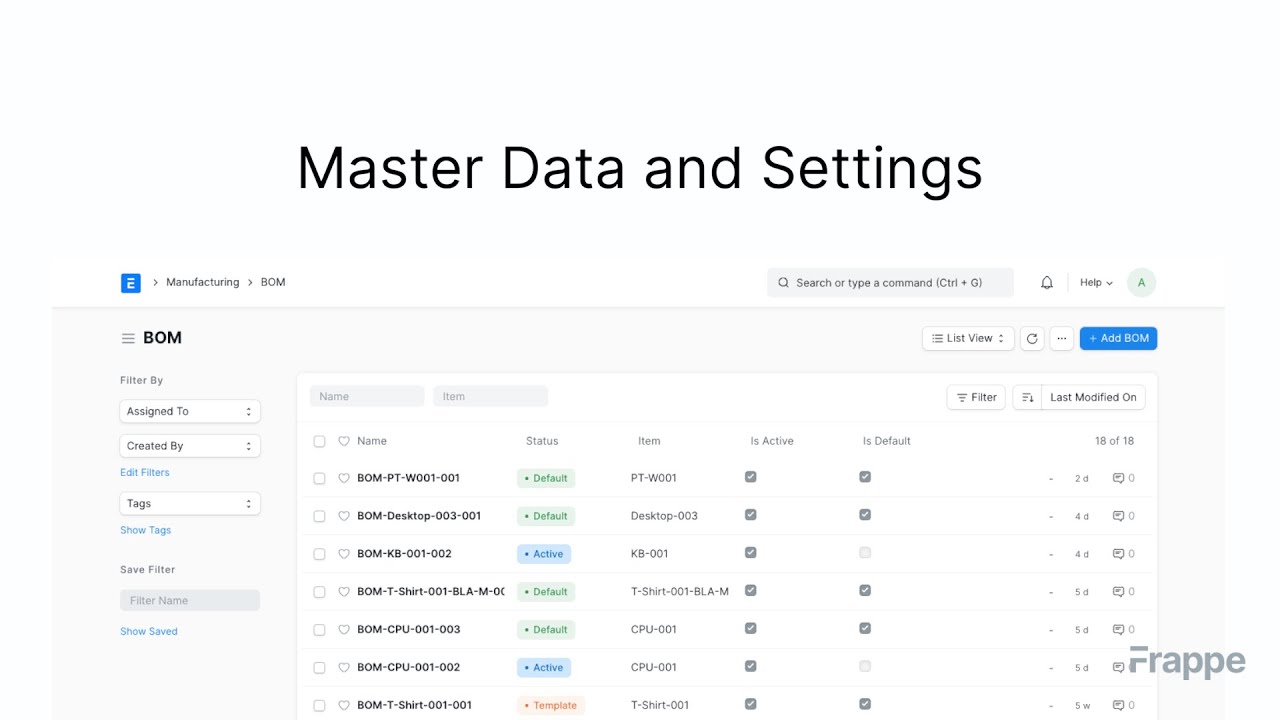Viewport: 1280px width, 720px height.
Task: Click the search or command bar
Action: tap(890, 283)
